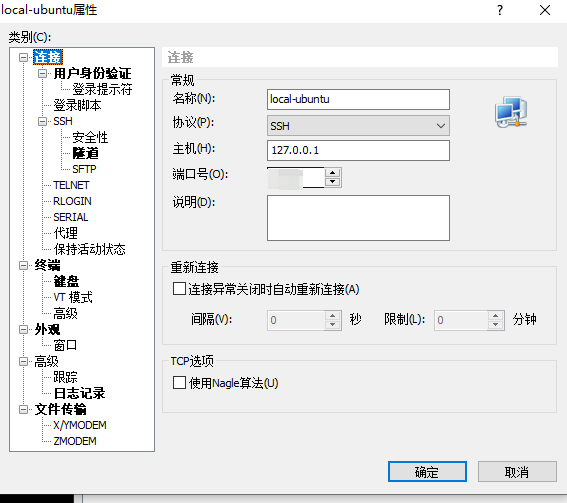This screenshot has width=567, height=503.
Task: Select 高级 under 终端
Action: tap(65, 313)
